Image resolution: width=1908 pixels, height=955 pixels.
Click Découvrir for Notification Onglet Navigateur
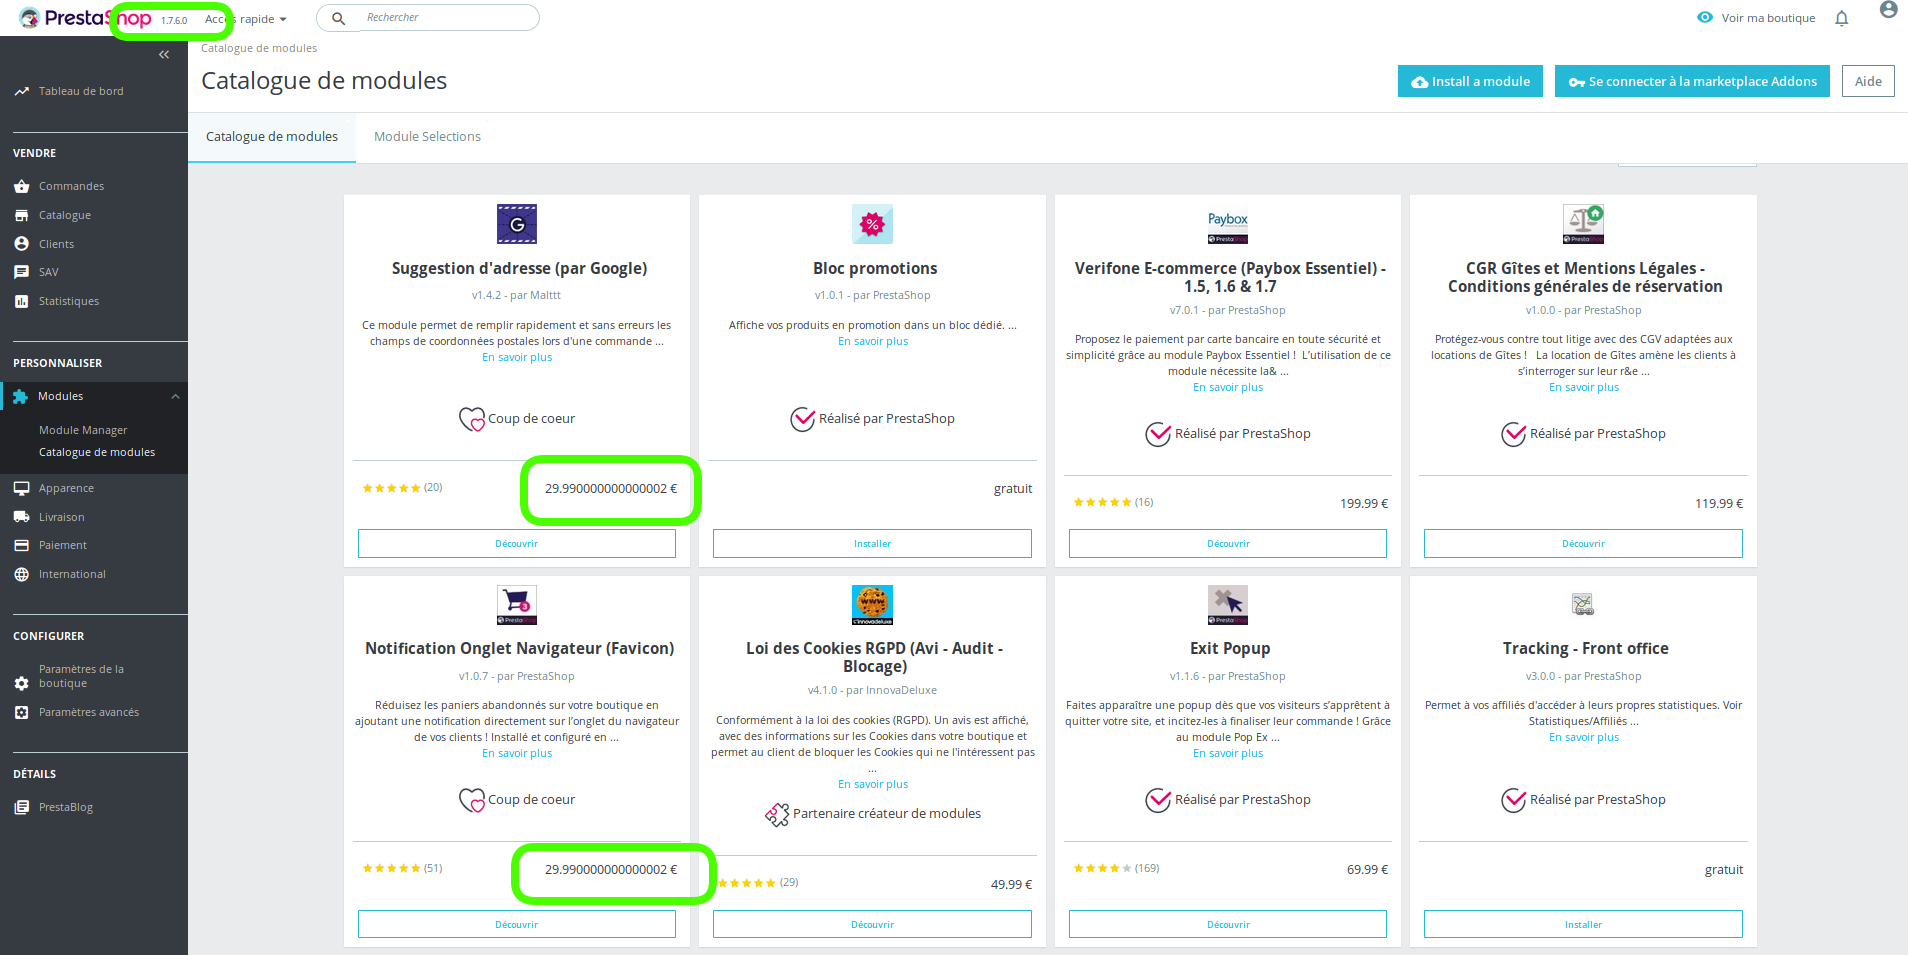tap(517, 924)
